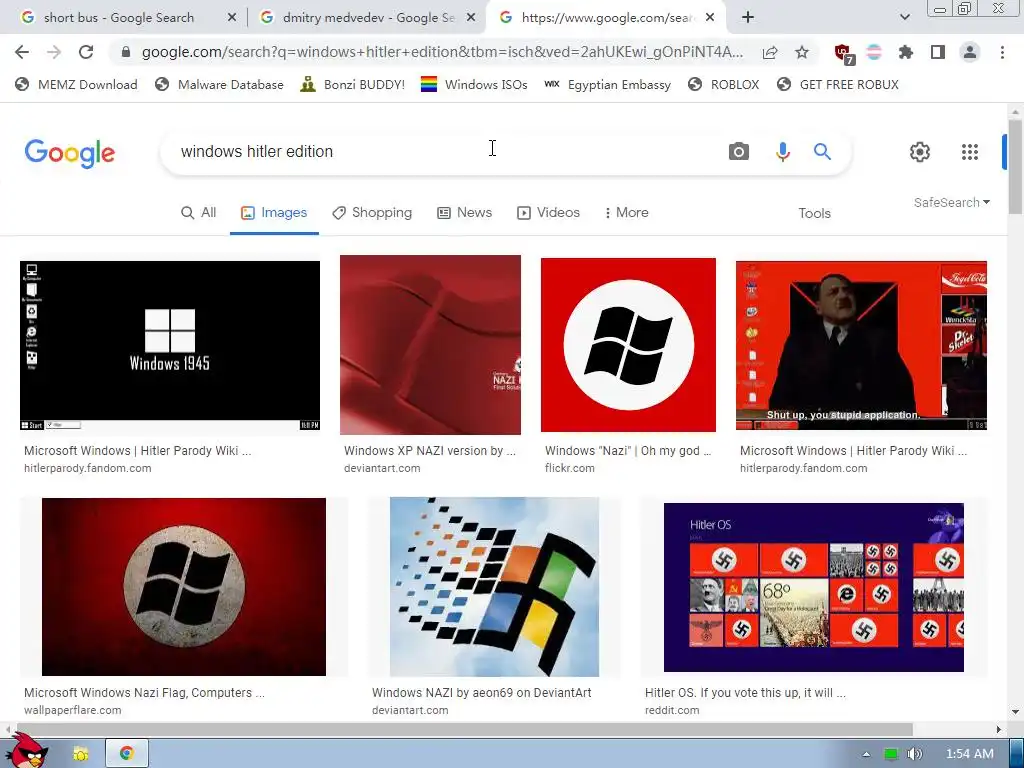Click the scroll down arrow
1024x768 pixels.
tap(1015, 712)
